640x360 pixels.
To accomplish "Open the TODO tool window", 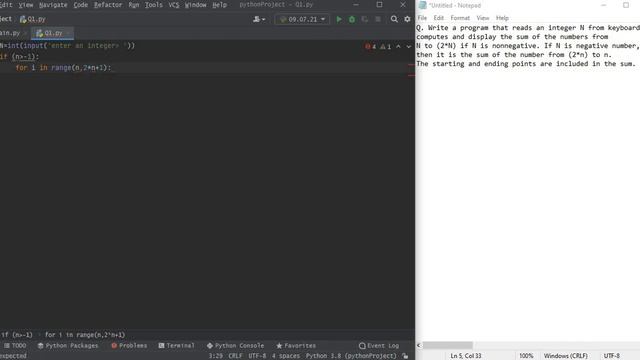I will [x=15, y=345].
